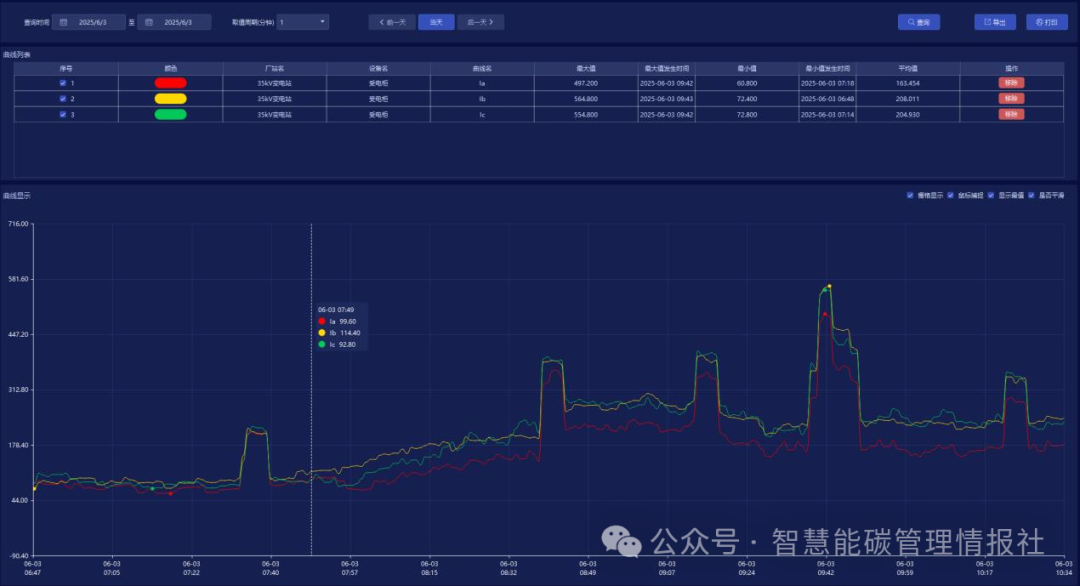This screenshot has width=1080, height=586.
Task: Print the report with 打印 button
Action: [x=1047, y=22]
